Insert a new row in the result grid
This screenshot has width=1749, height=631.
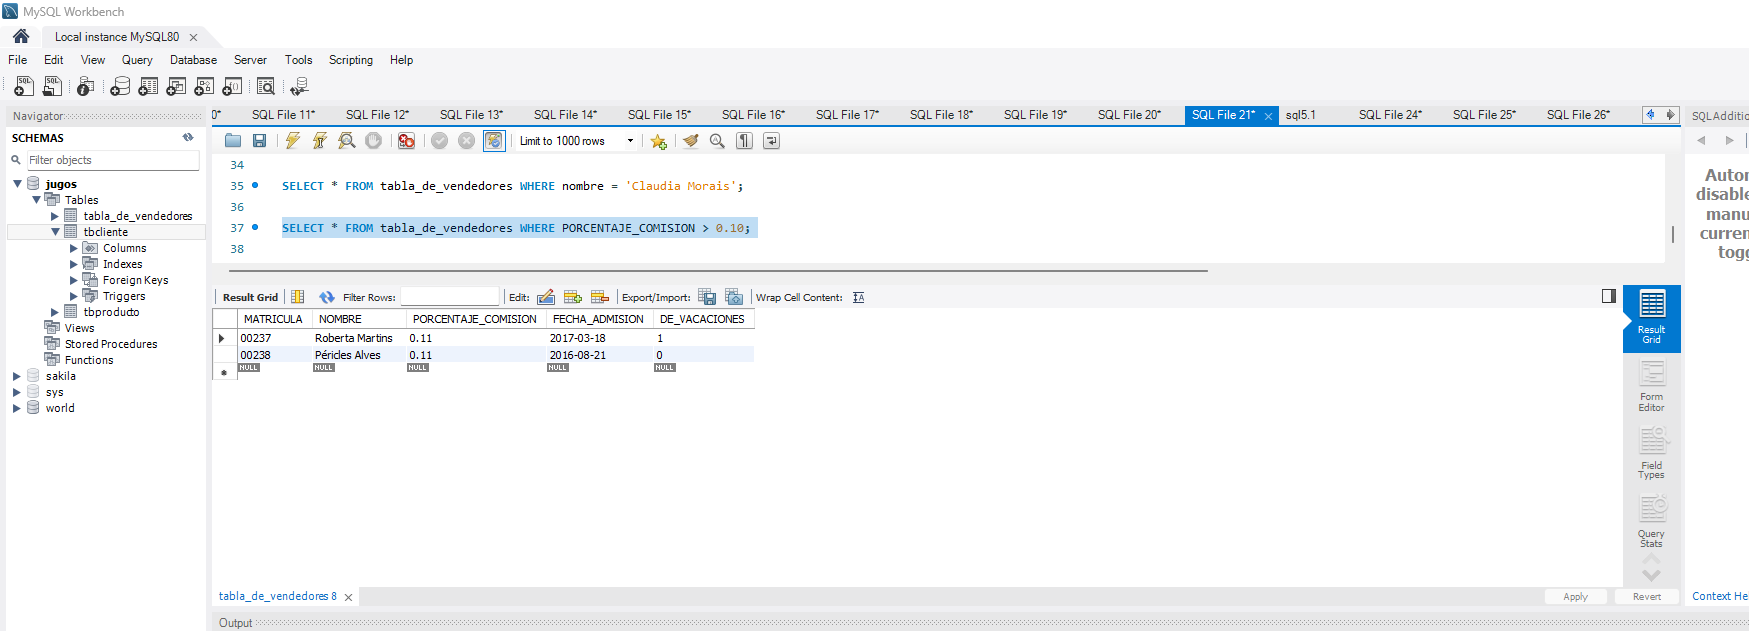pos(573,297)
